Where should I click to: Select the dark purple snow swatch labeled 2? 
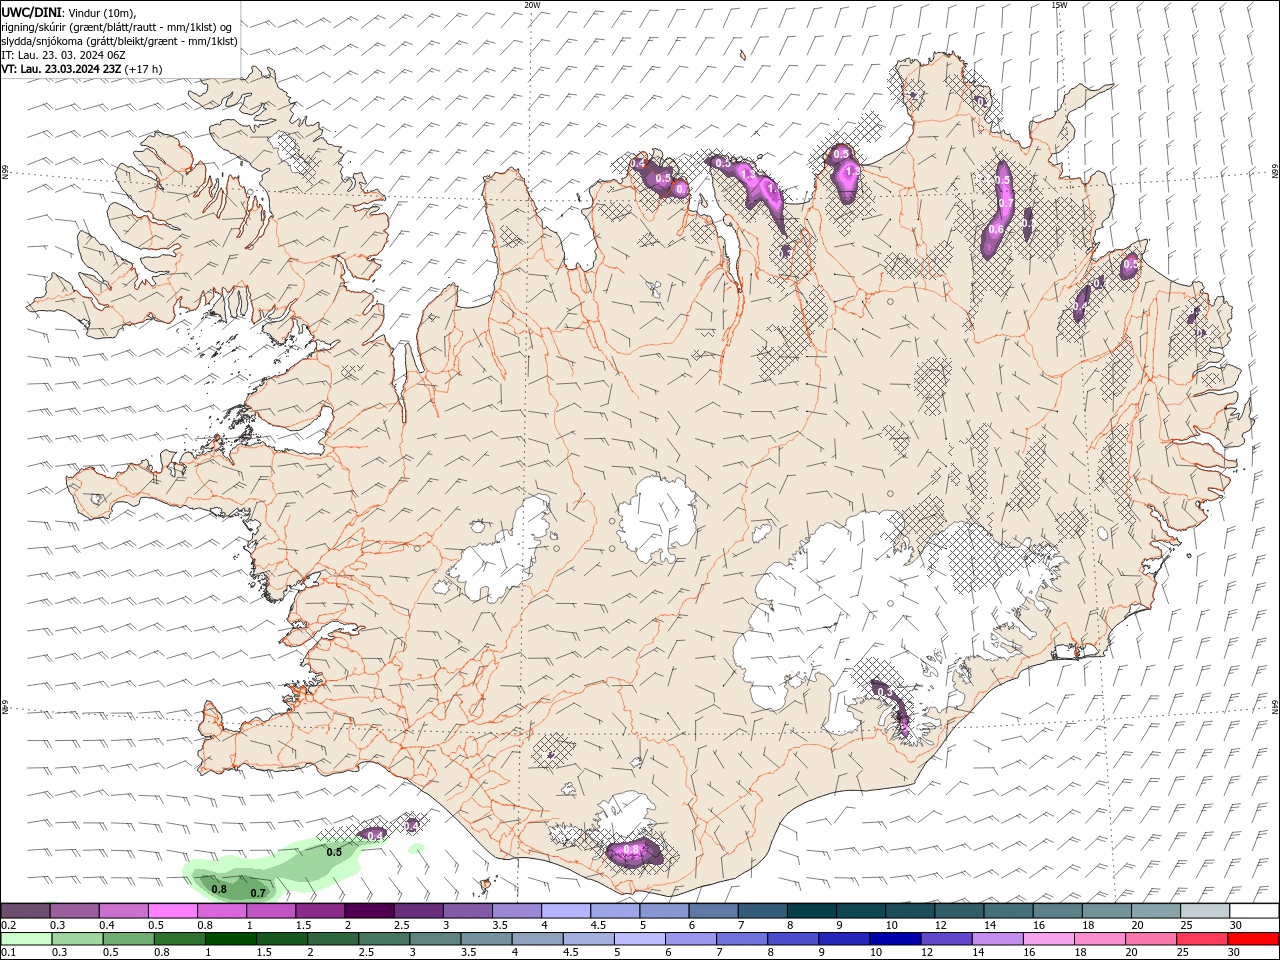click(369, 910)
